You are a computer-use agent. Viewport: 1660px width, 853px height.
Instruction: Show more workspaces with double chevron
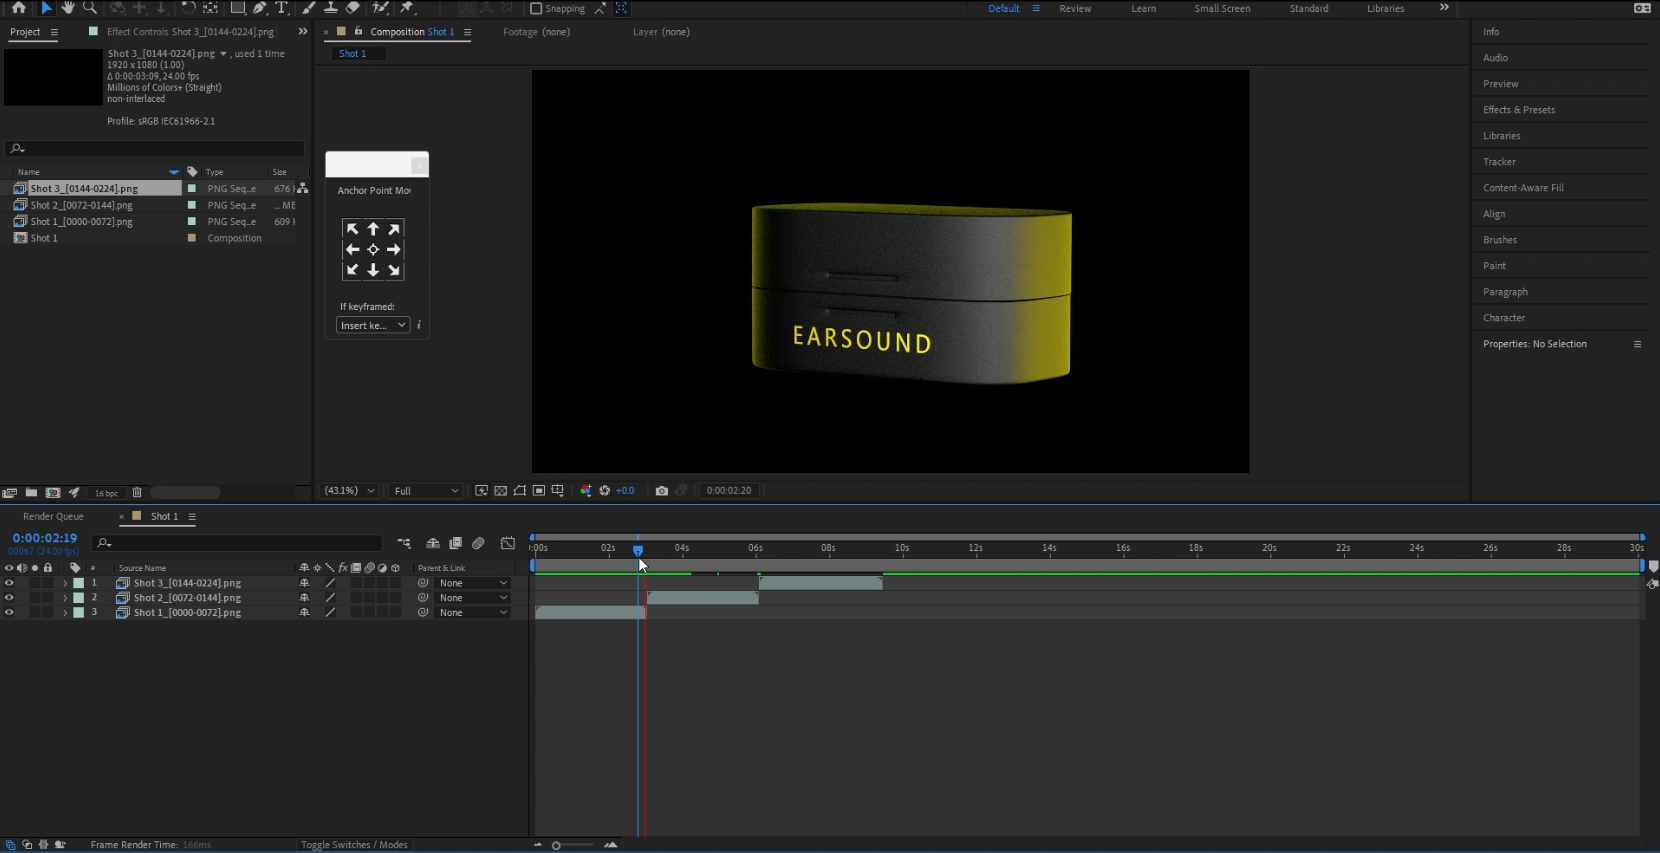coord(1444,8)
